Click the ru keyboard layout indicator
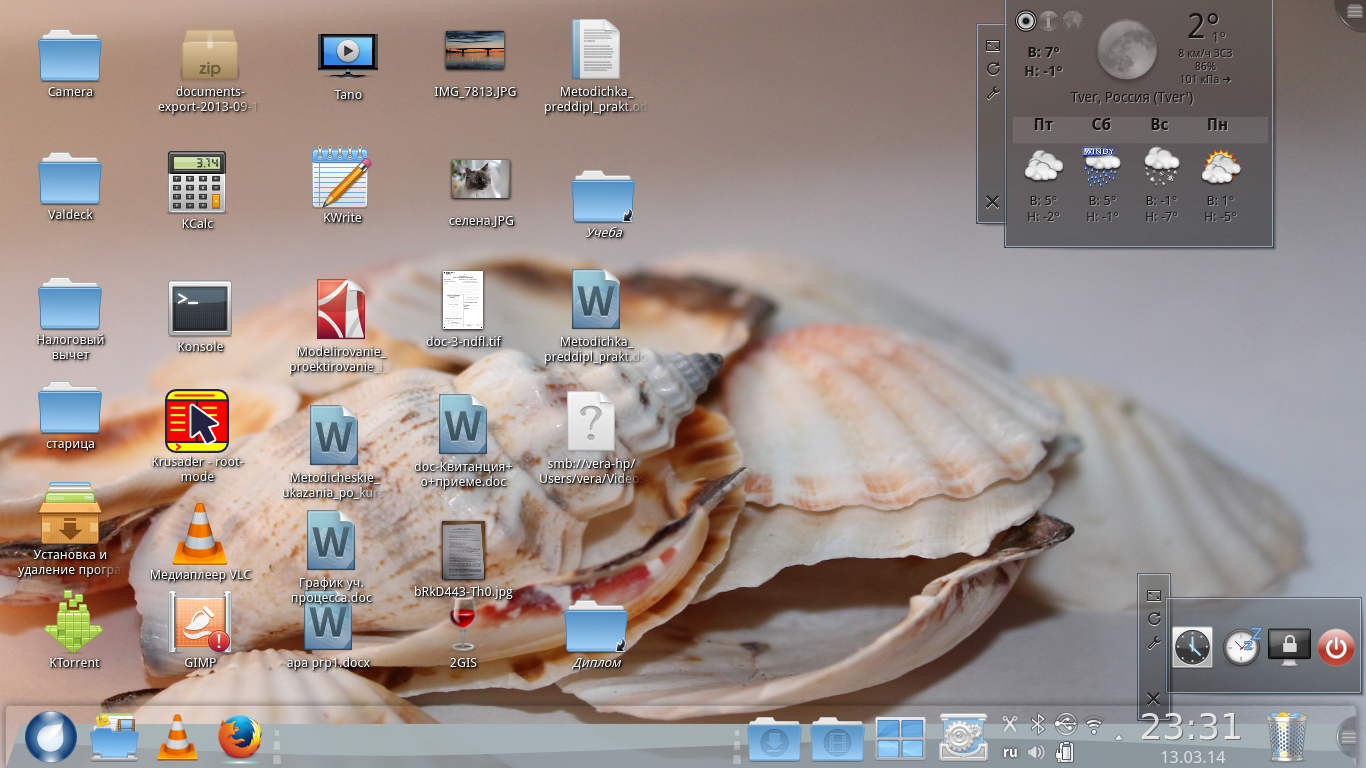 click(1010, 752)
